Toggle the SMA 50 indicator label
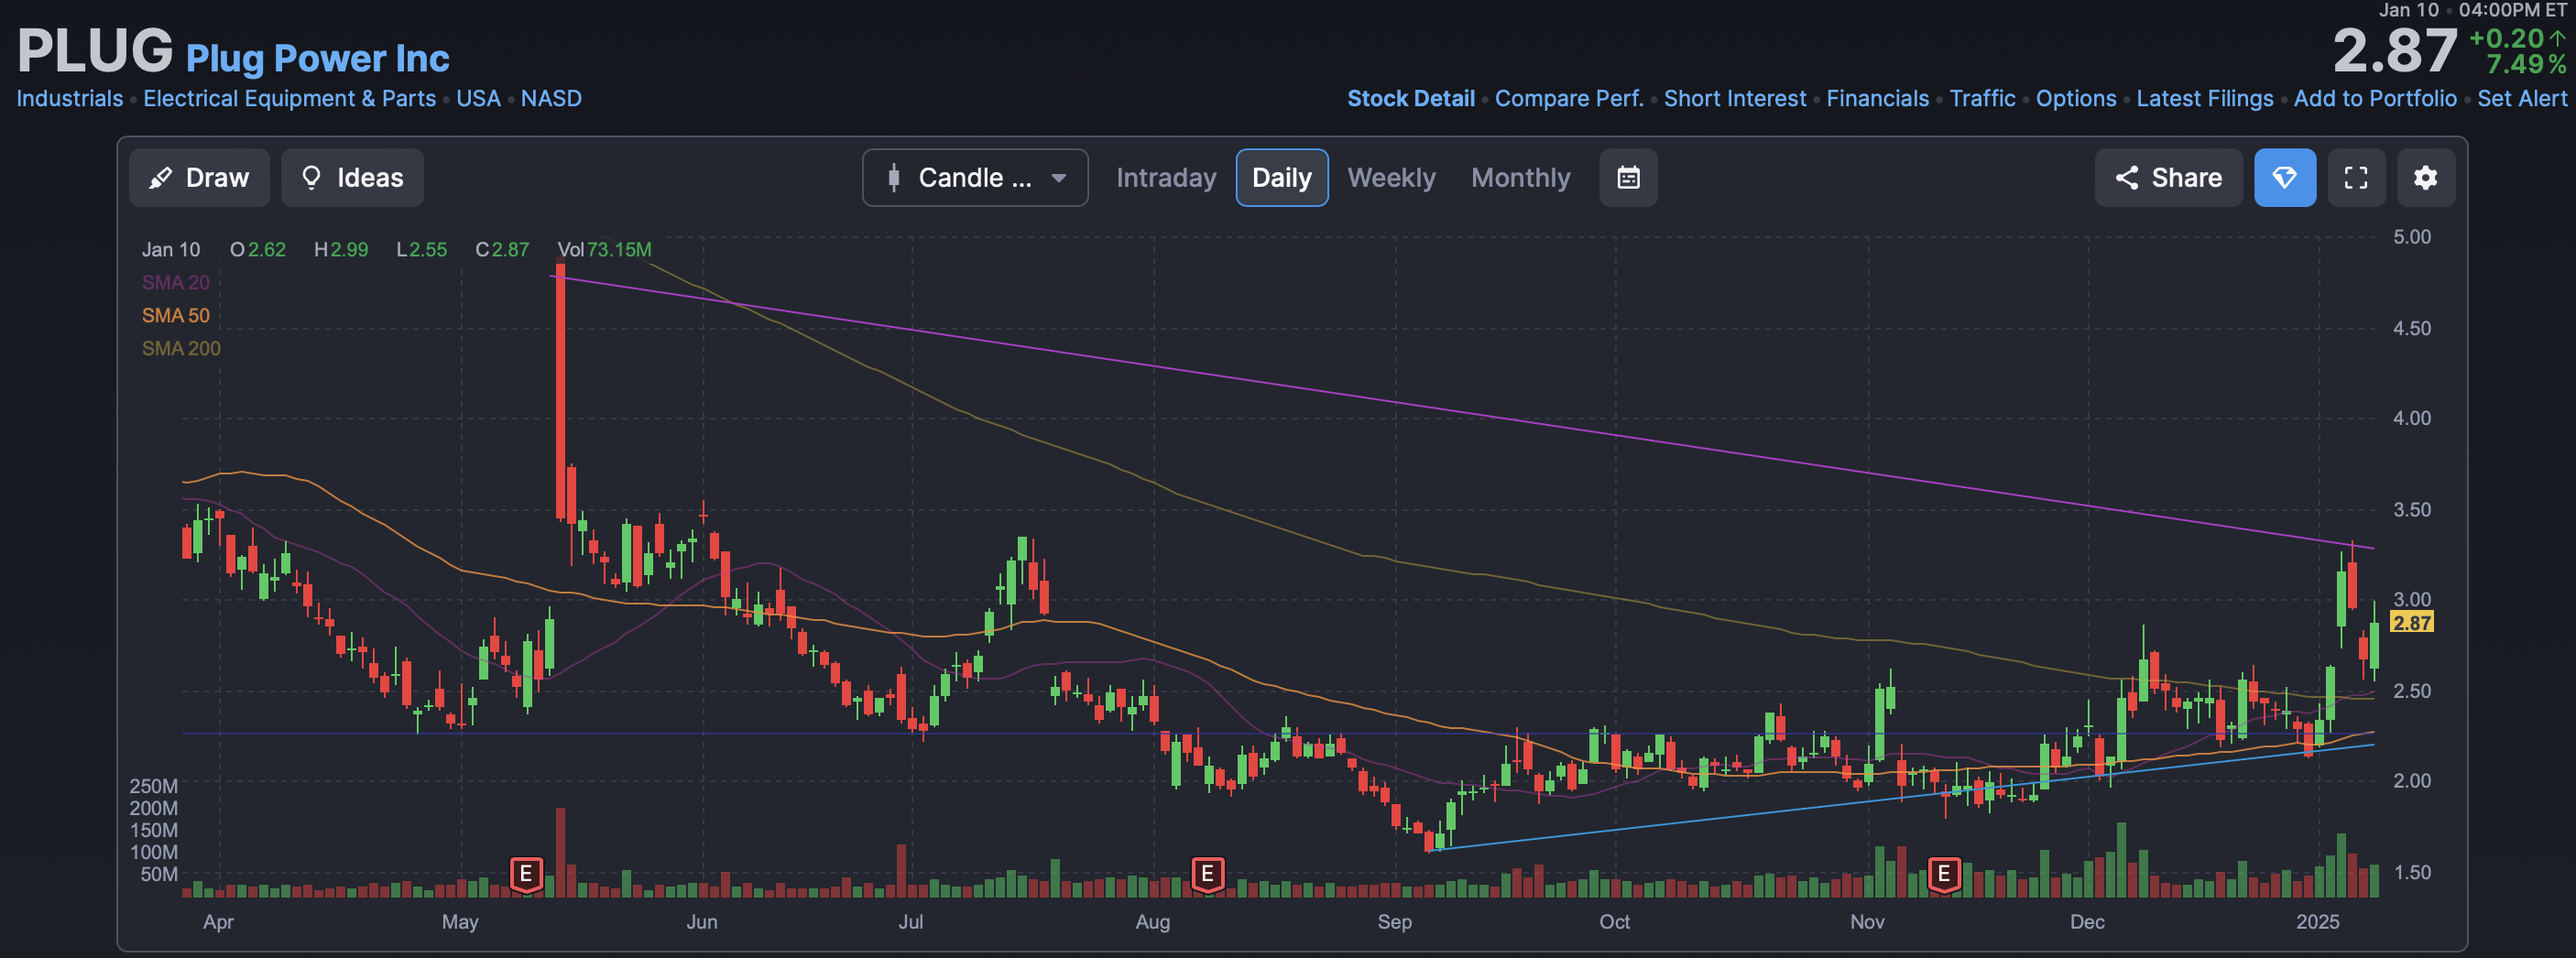 (x=176, y=316)
